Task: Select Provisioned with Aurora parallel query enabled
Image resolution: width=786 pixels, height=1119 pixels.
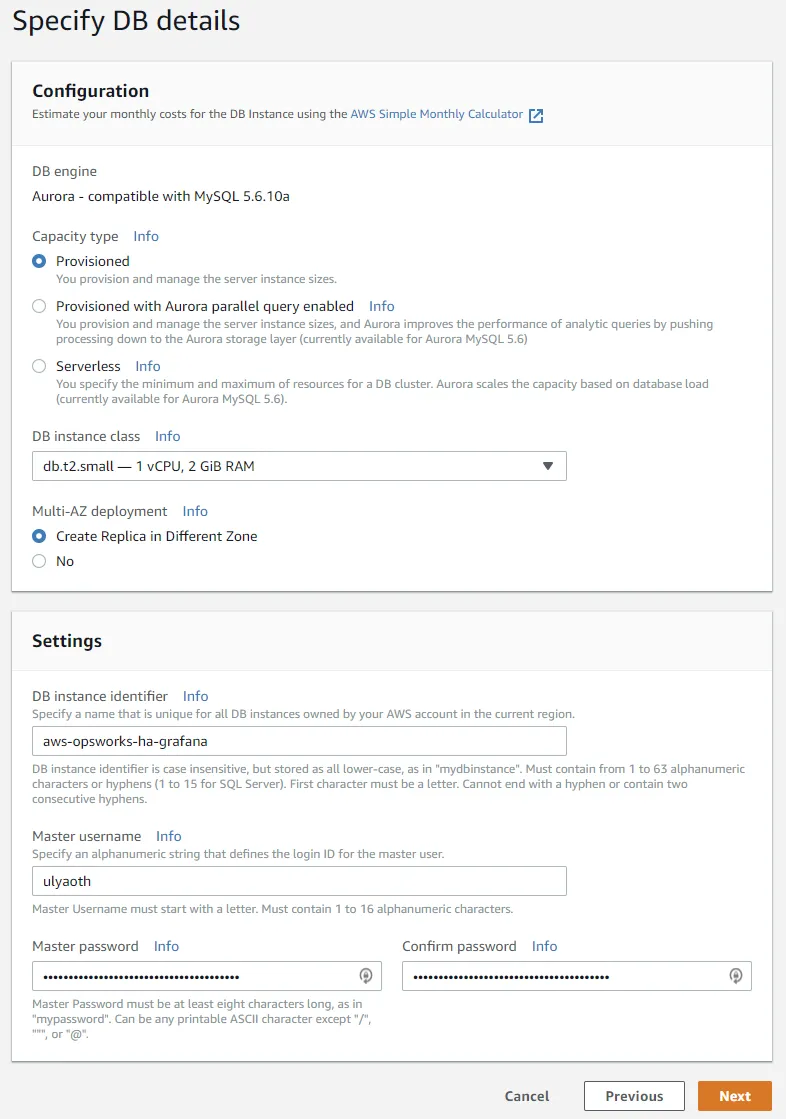Action: (39, 306)
